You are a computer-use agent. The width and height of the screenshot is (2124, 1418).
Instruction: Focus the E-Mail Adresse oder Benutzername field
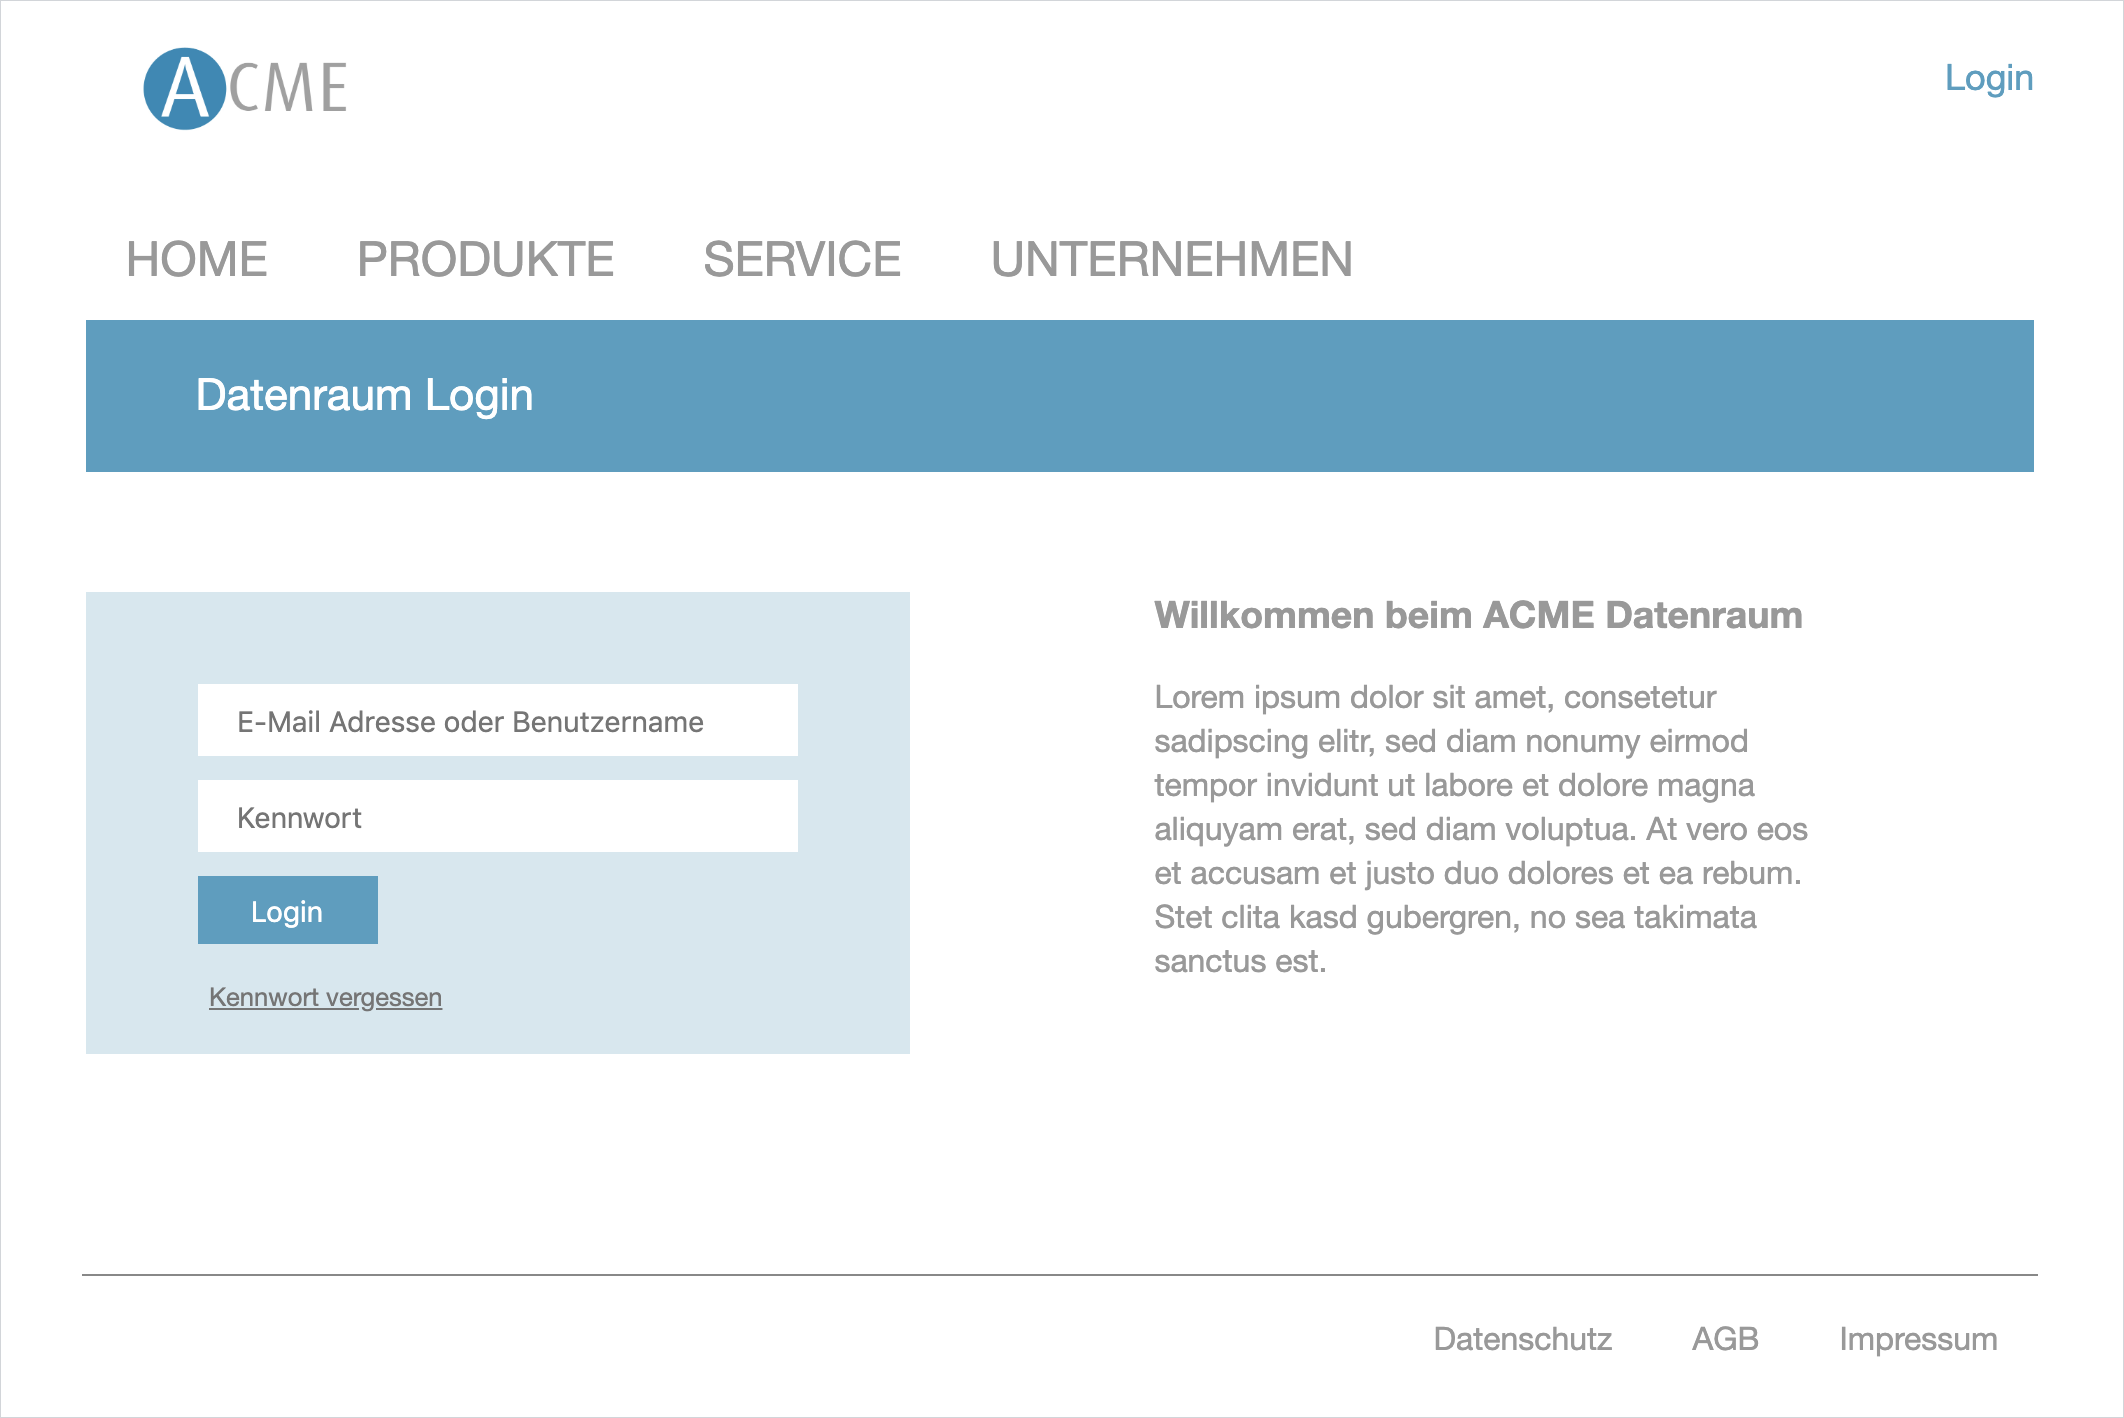(x=497, y=721)
